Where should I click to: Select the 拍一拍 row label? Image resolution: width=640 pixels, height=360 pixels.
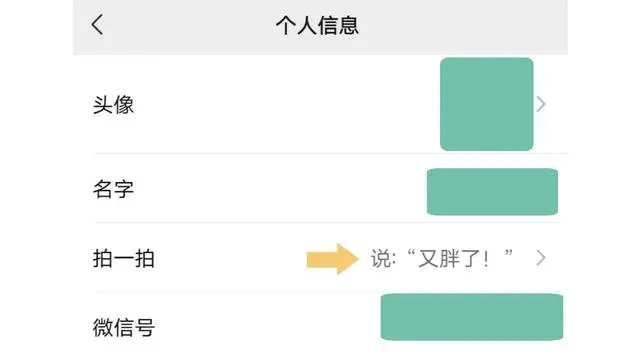click(124, 258)
